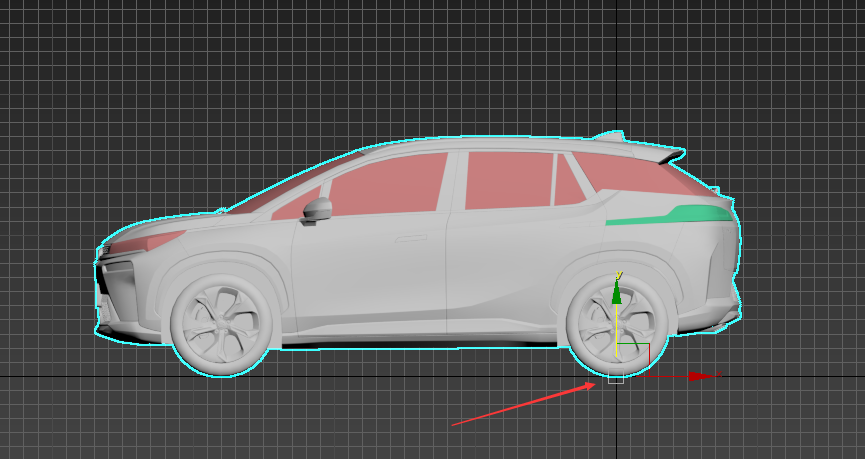
Task: Click the side mirror on the car
Action: point(317,210)
